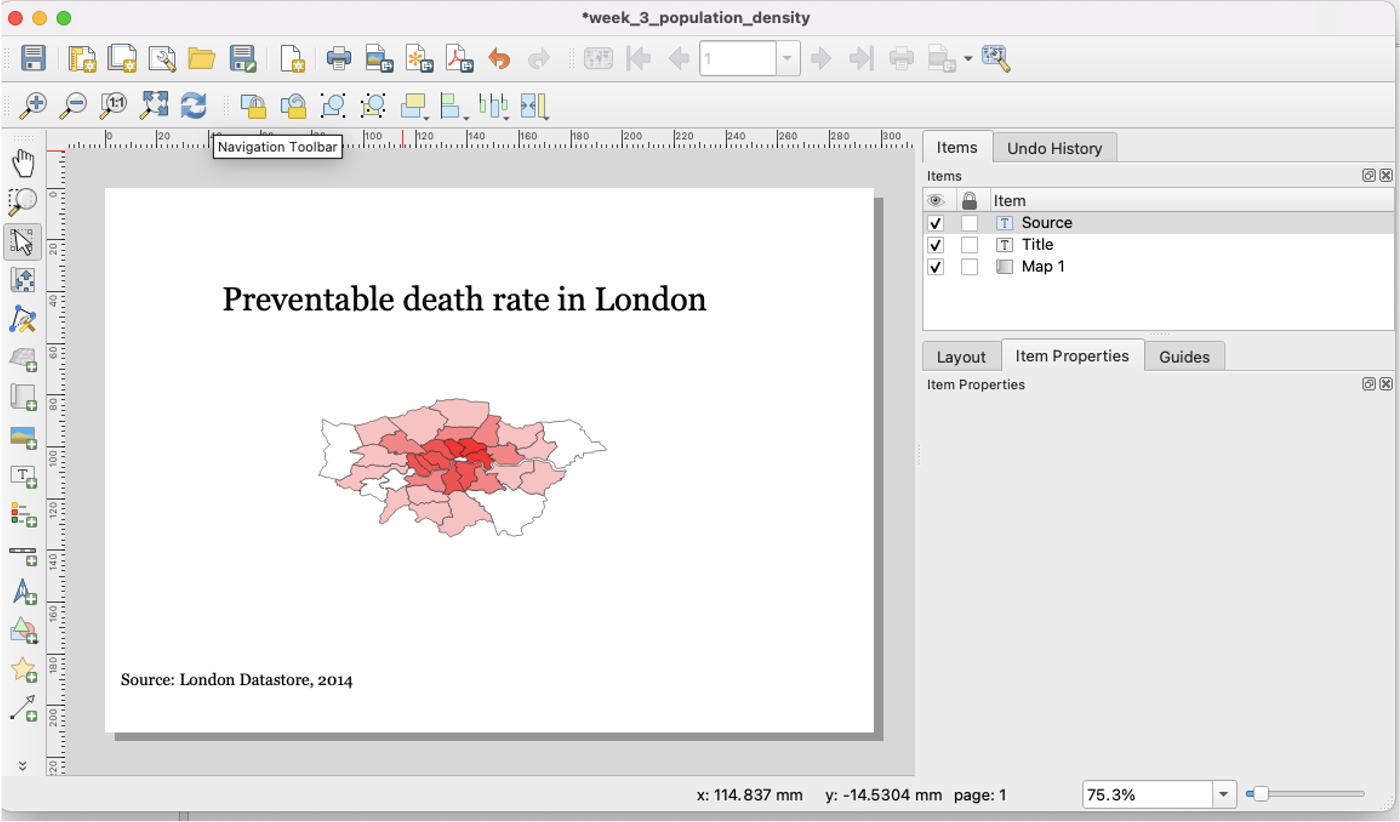
Task: Export the layout as PDF
Action: pos(459,58)
